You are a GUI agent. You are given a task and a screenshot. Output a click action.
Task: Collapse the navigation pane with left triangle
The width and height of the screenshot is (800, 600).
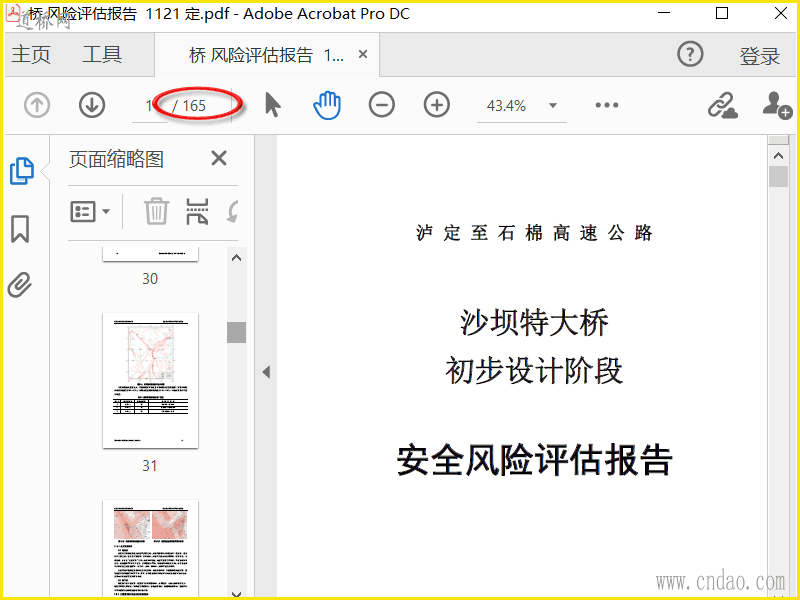[266, 372]
